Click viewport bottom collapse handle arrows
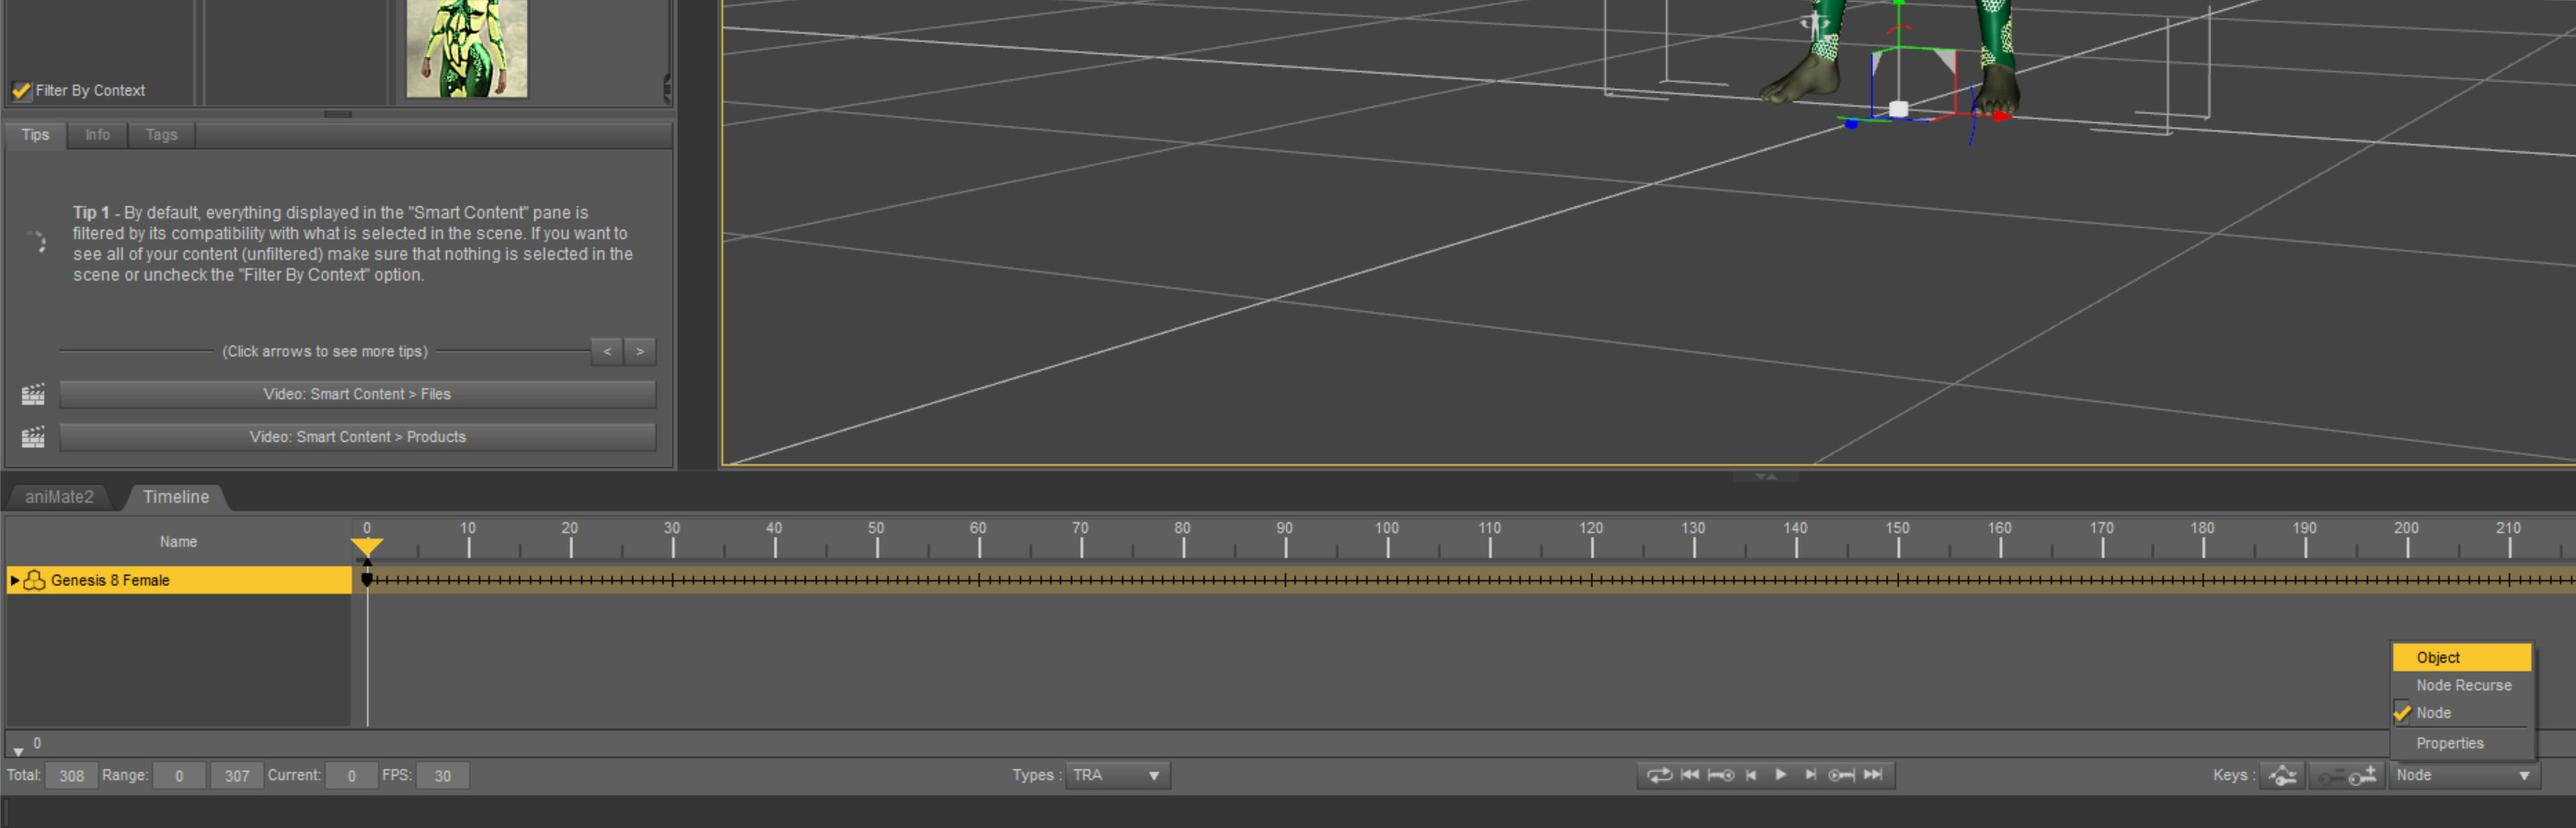Screen dimensions: 2576x828 [1766, 477]
